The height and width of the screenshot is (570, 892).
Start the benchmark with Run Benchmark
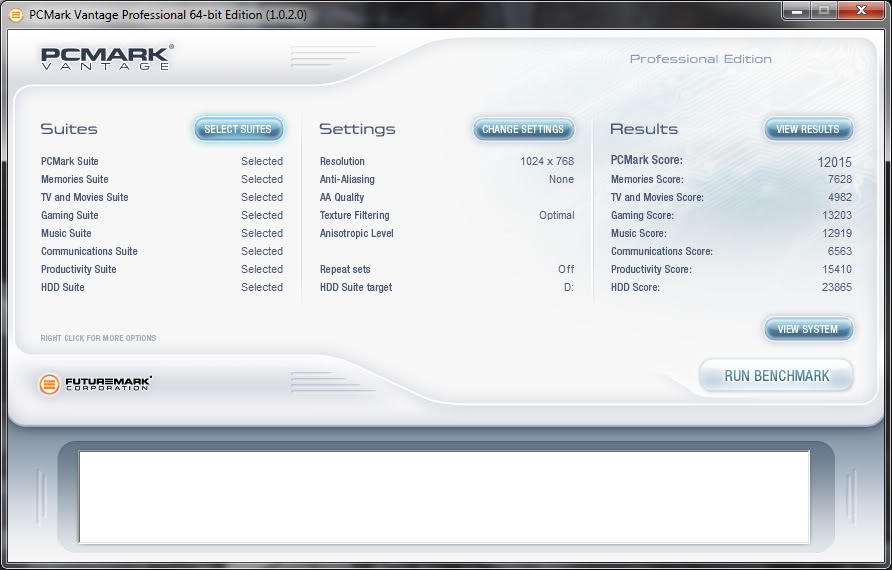(x=777, y=376)
